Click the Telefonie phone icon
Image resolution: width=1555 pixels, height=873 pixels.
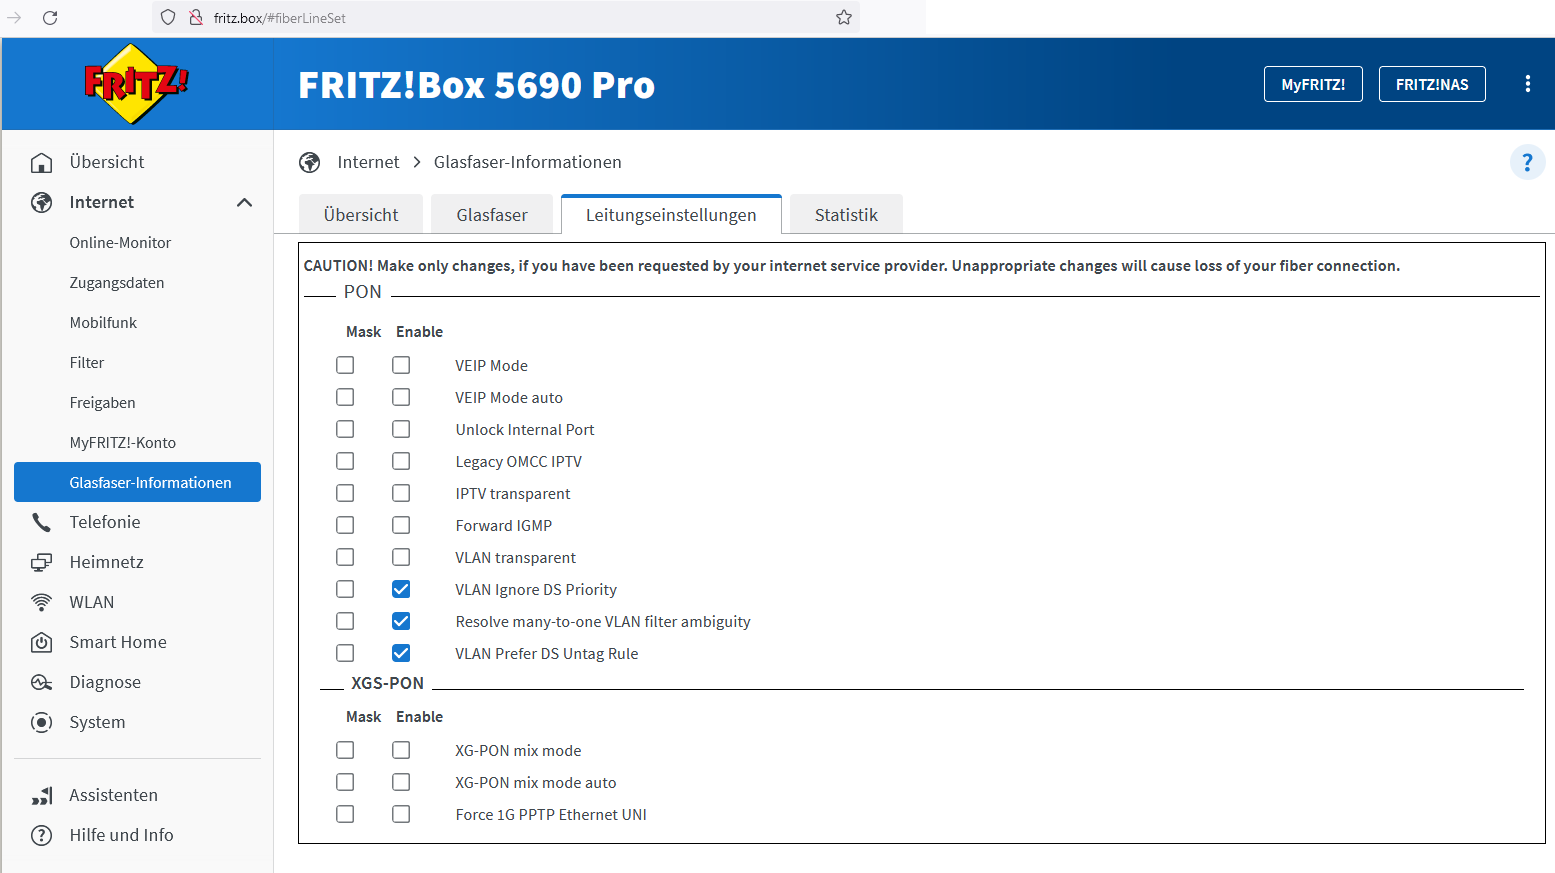(x=42, y=522)
